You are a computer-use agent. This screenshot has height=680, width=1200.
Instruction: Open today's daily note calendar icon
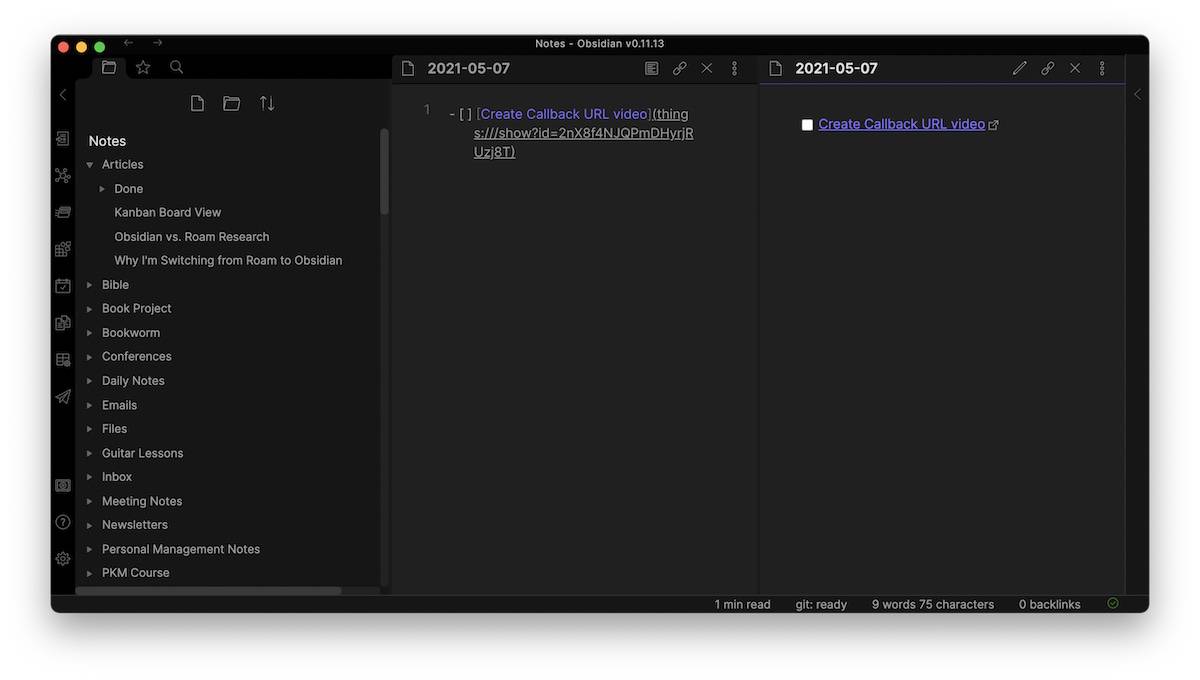63,286
